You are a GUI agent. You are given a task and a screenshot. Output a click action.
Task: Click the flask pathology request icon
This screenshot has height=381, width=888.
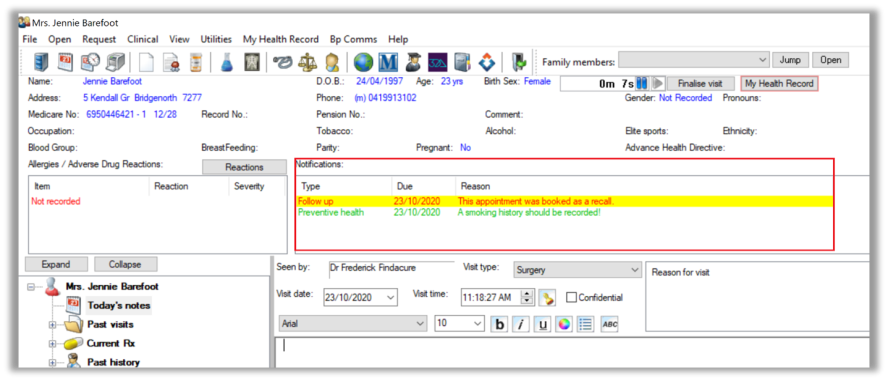click(x=227, y=62)
